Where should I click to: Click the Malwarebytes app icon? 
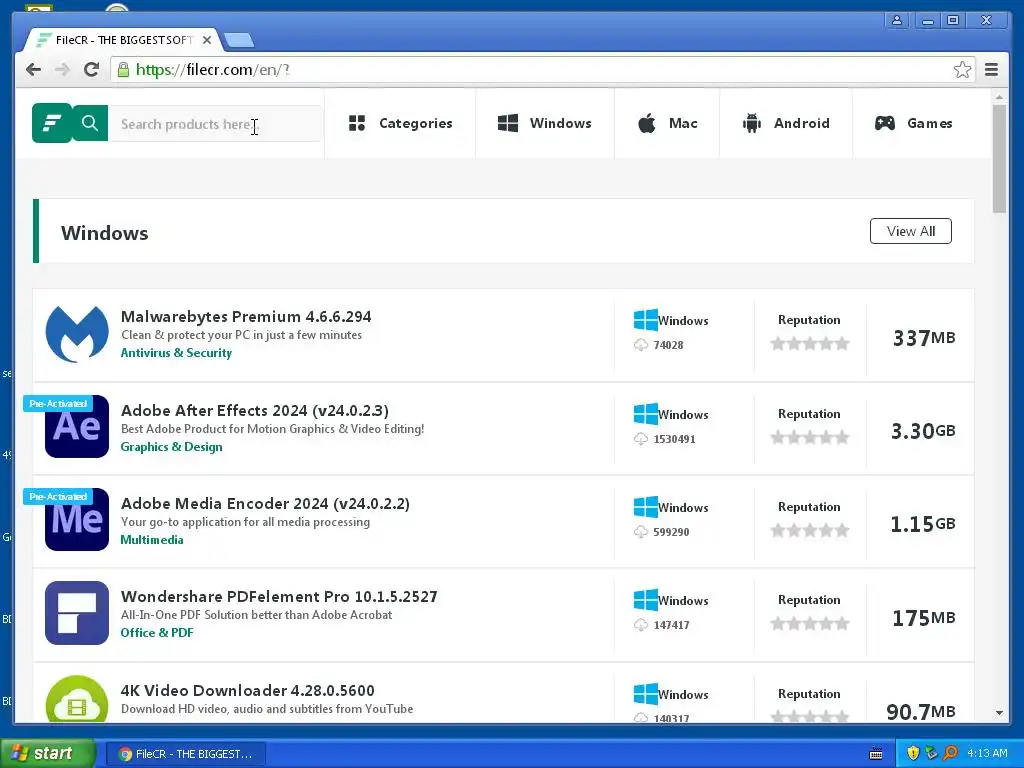[x=77, y=334]
